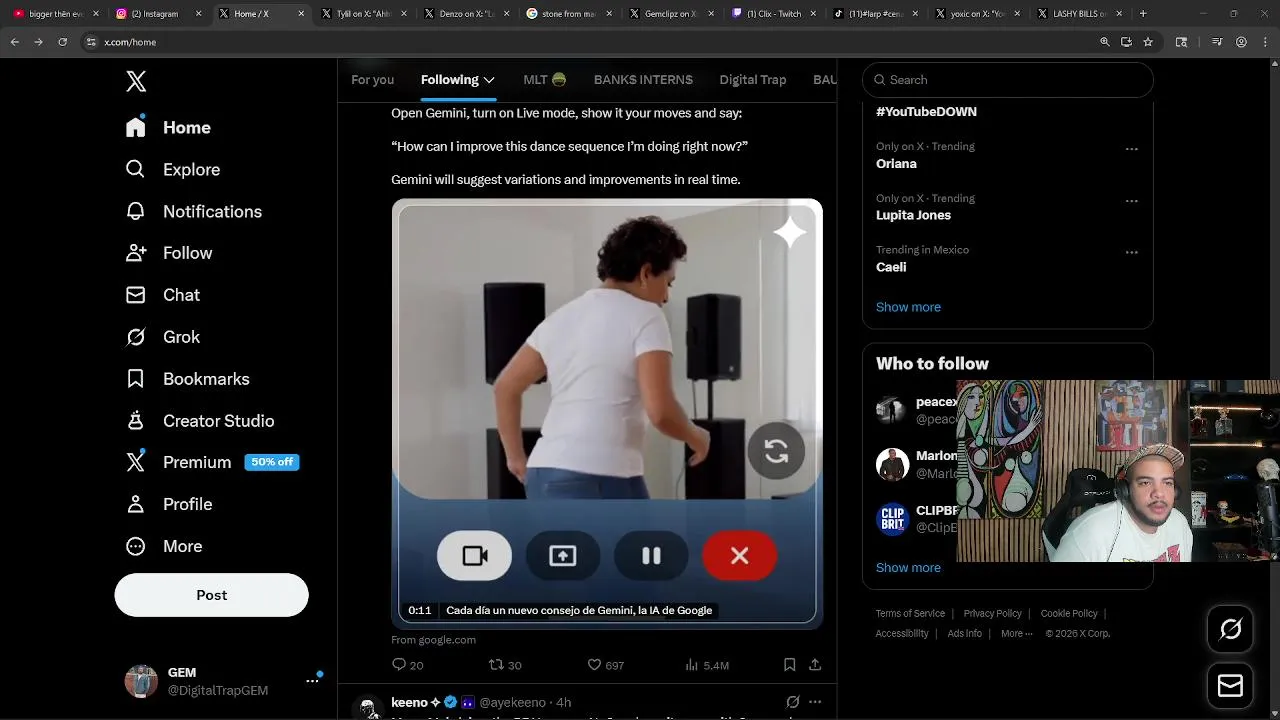Viewport: 1280px width, 720px height.
Task: Open Profile from the sidebar
Action: [x=169, y=504]
